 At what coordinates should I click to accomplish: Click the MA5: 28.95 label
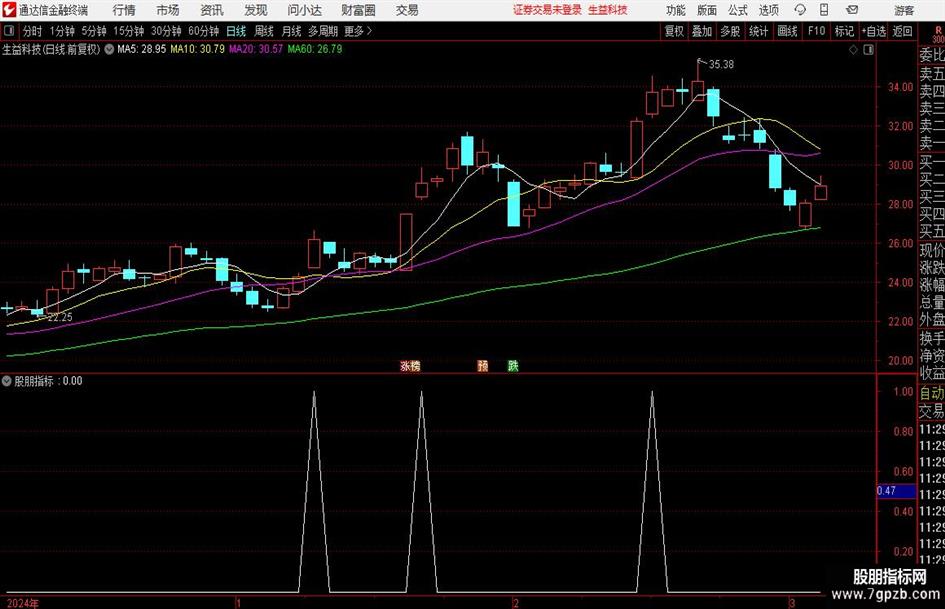pyautogui.click(x=142, y=49)
